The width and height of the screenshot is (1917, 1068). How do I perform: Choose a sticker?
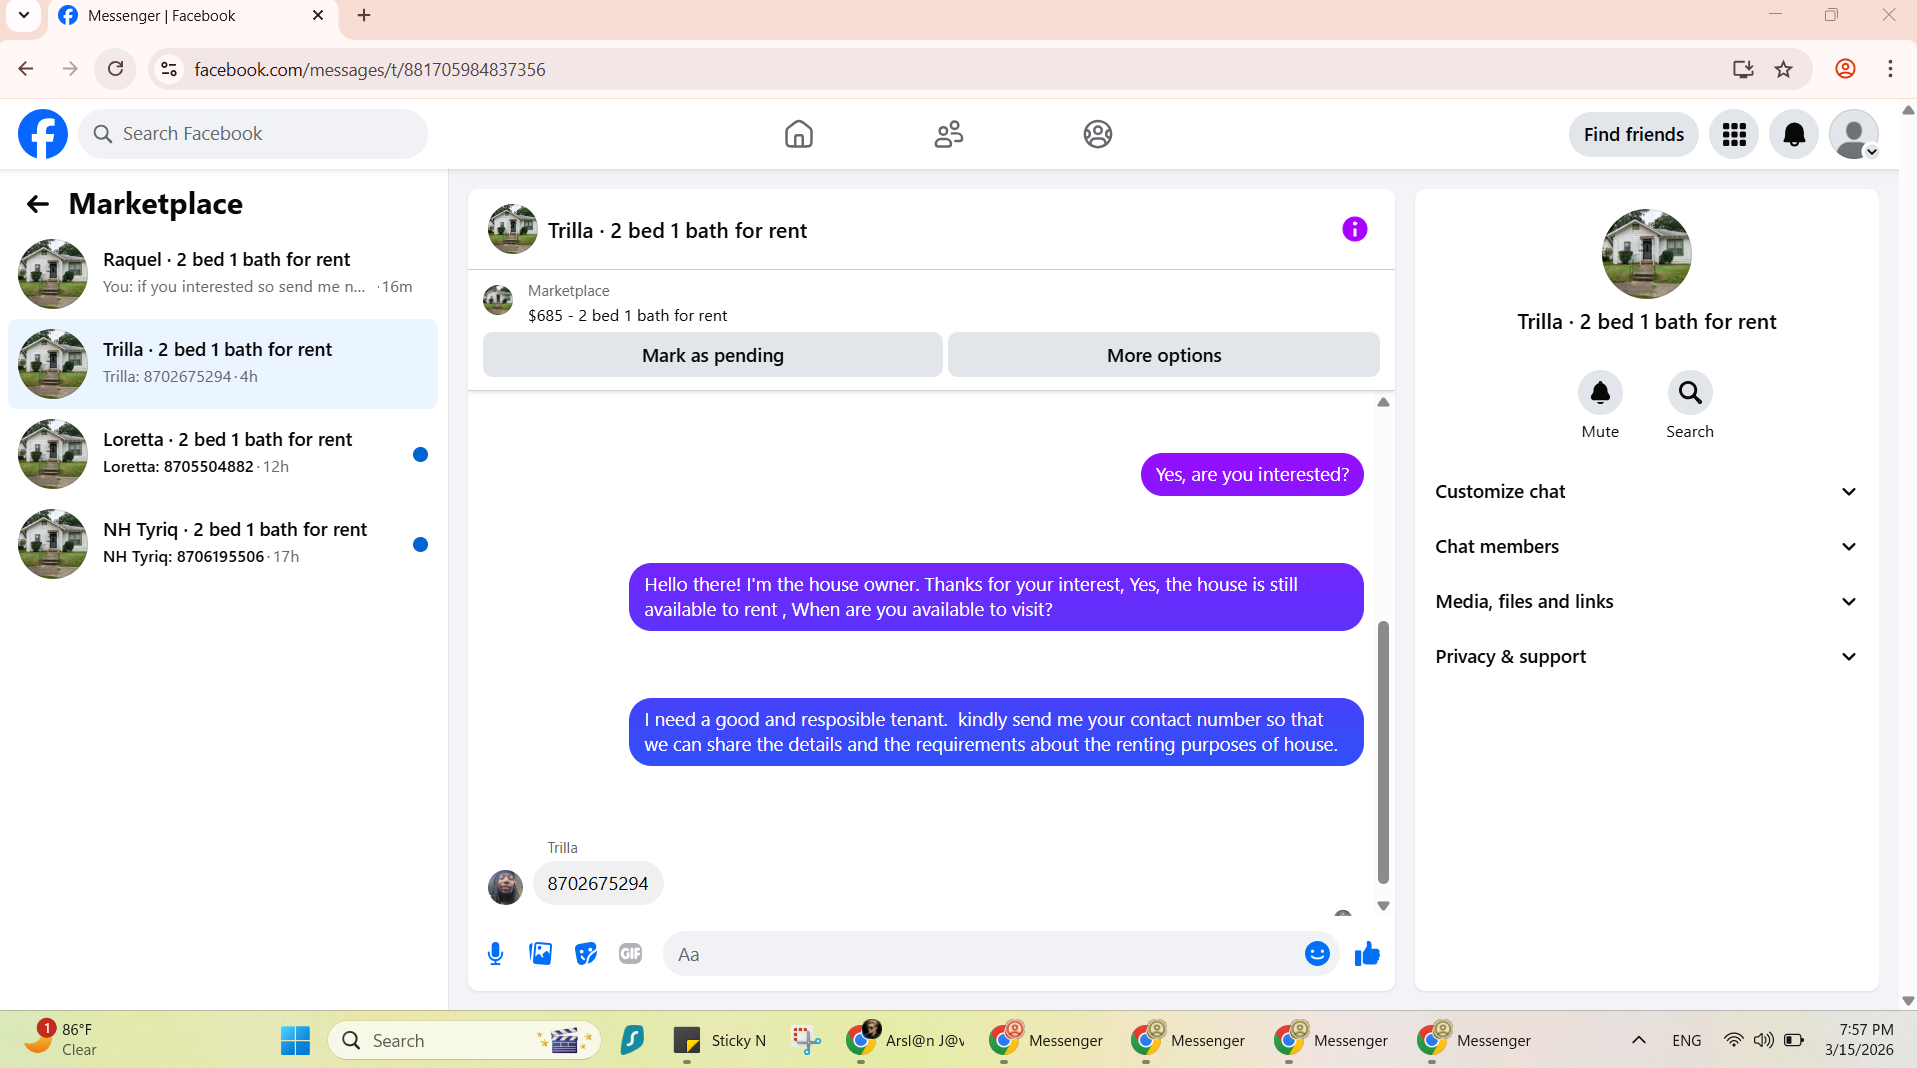586,954
